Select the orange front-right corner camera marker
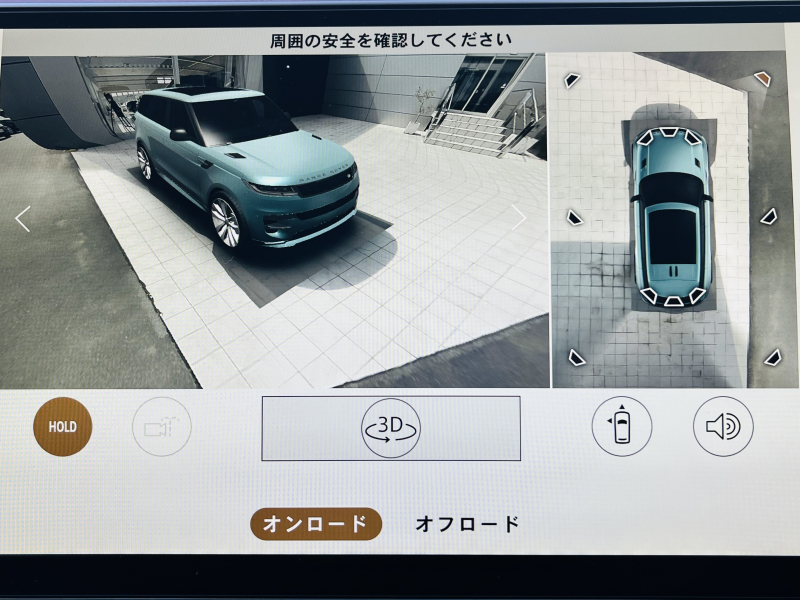Viewport: 800px width, 600px height. click(x=762, y=79)
